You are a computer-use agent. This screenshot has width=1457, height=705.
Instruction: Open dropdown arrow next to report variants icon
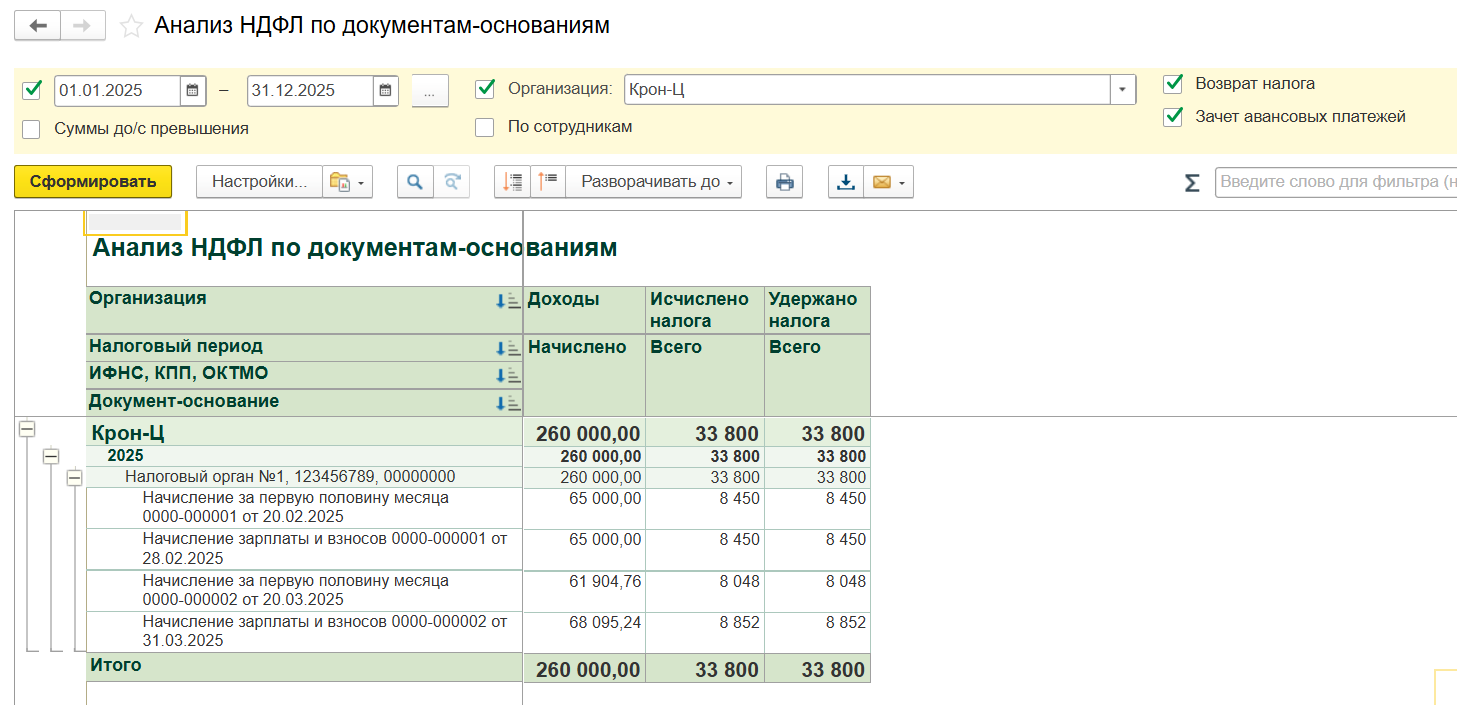point(361,183)
